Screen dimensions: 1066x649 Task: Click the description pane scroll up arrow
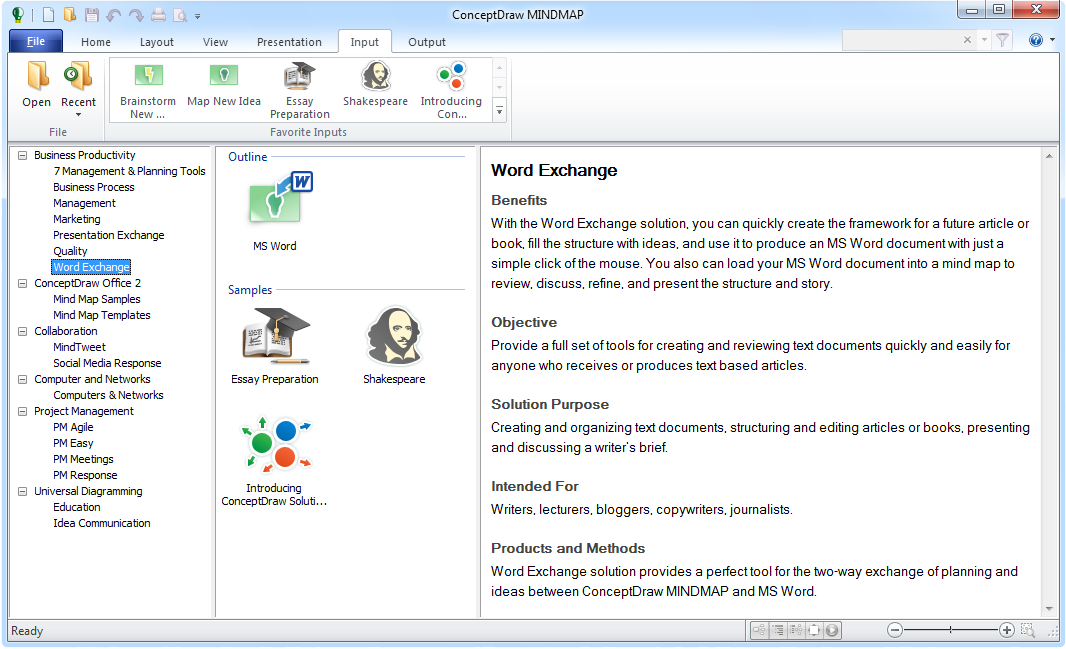1049,156
